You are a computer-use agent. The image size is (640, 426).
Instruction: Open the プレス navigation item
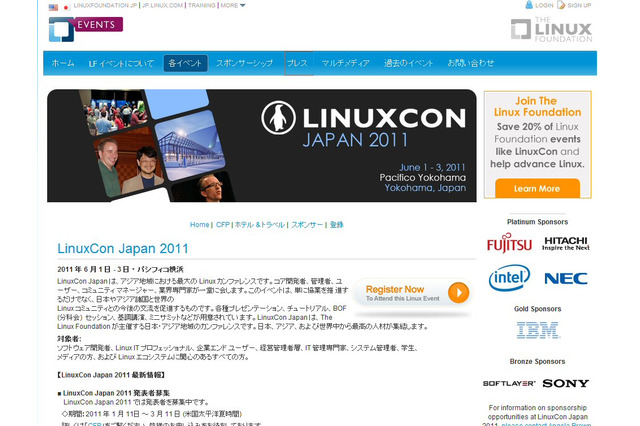298,63
